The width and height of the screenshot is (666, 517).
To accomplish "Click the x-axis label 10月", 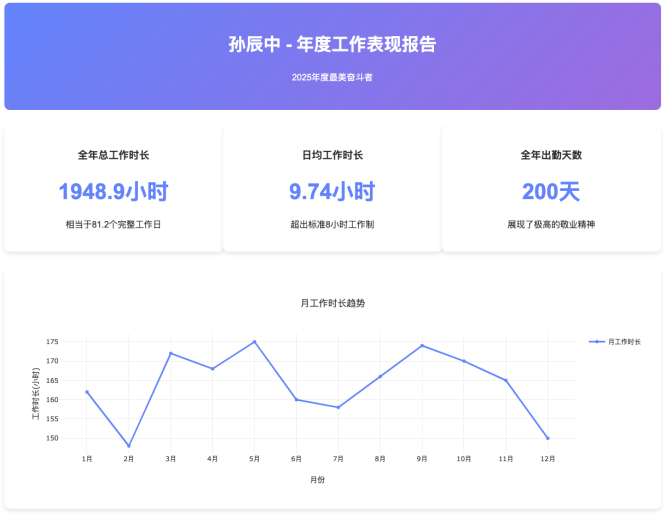I will coord(464,459).
